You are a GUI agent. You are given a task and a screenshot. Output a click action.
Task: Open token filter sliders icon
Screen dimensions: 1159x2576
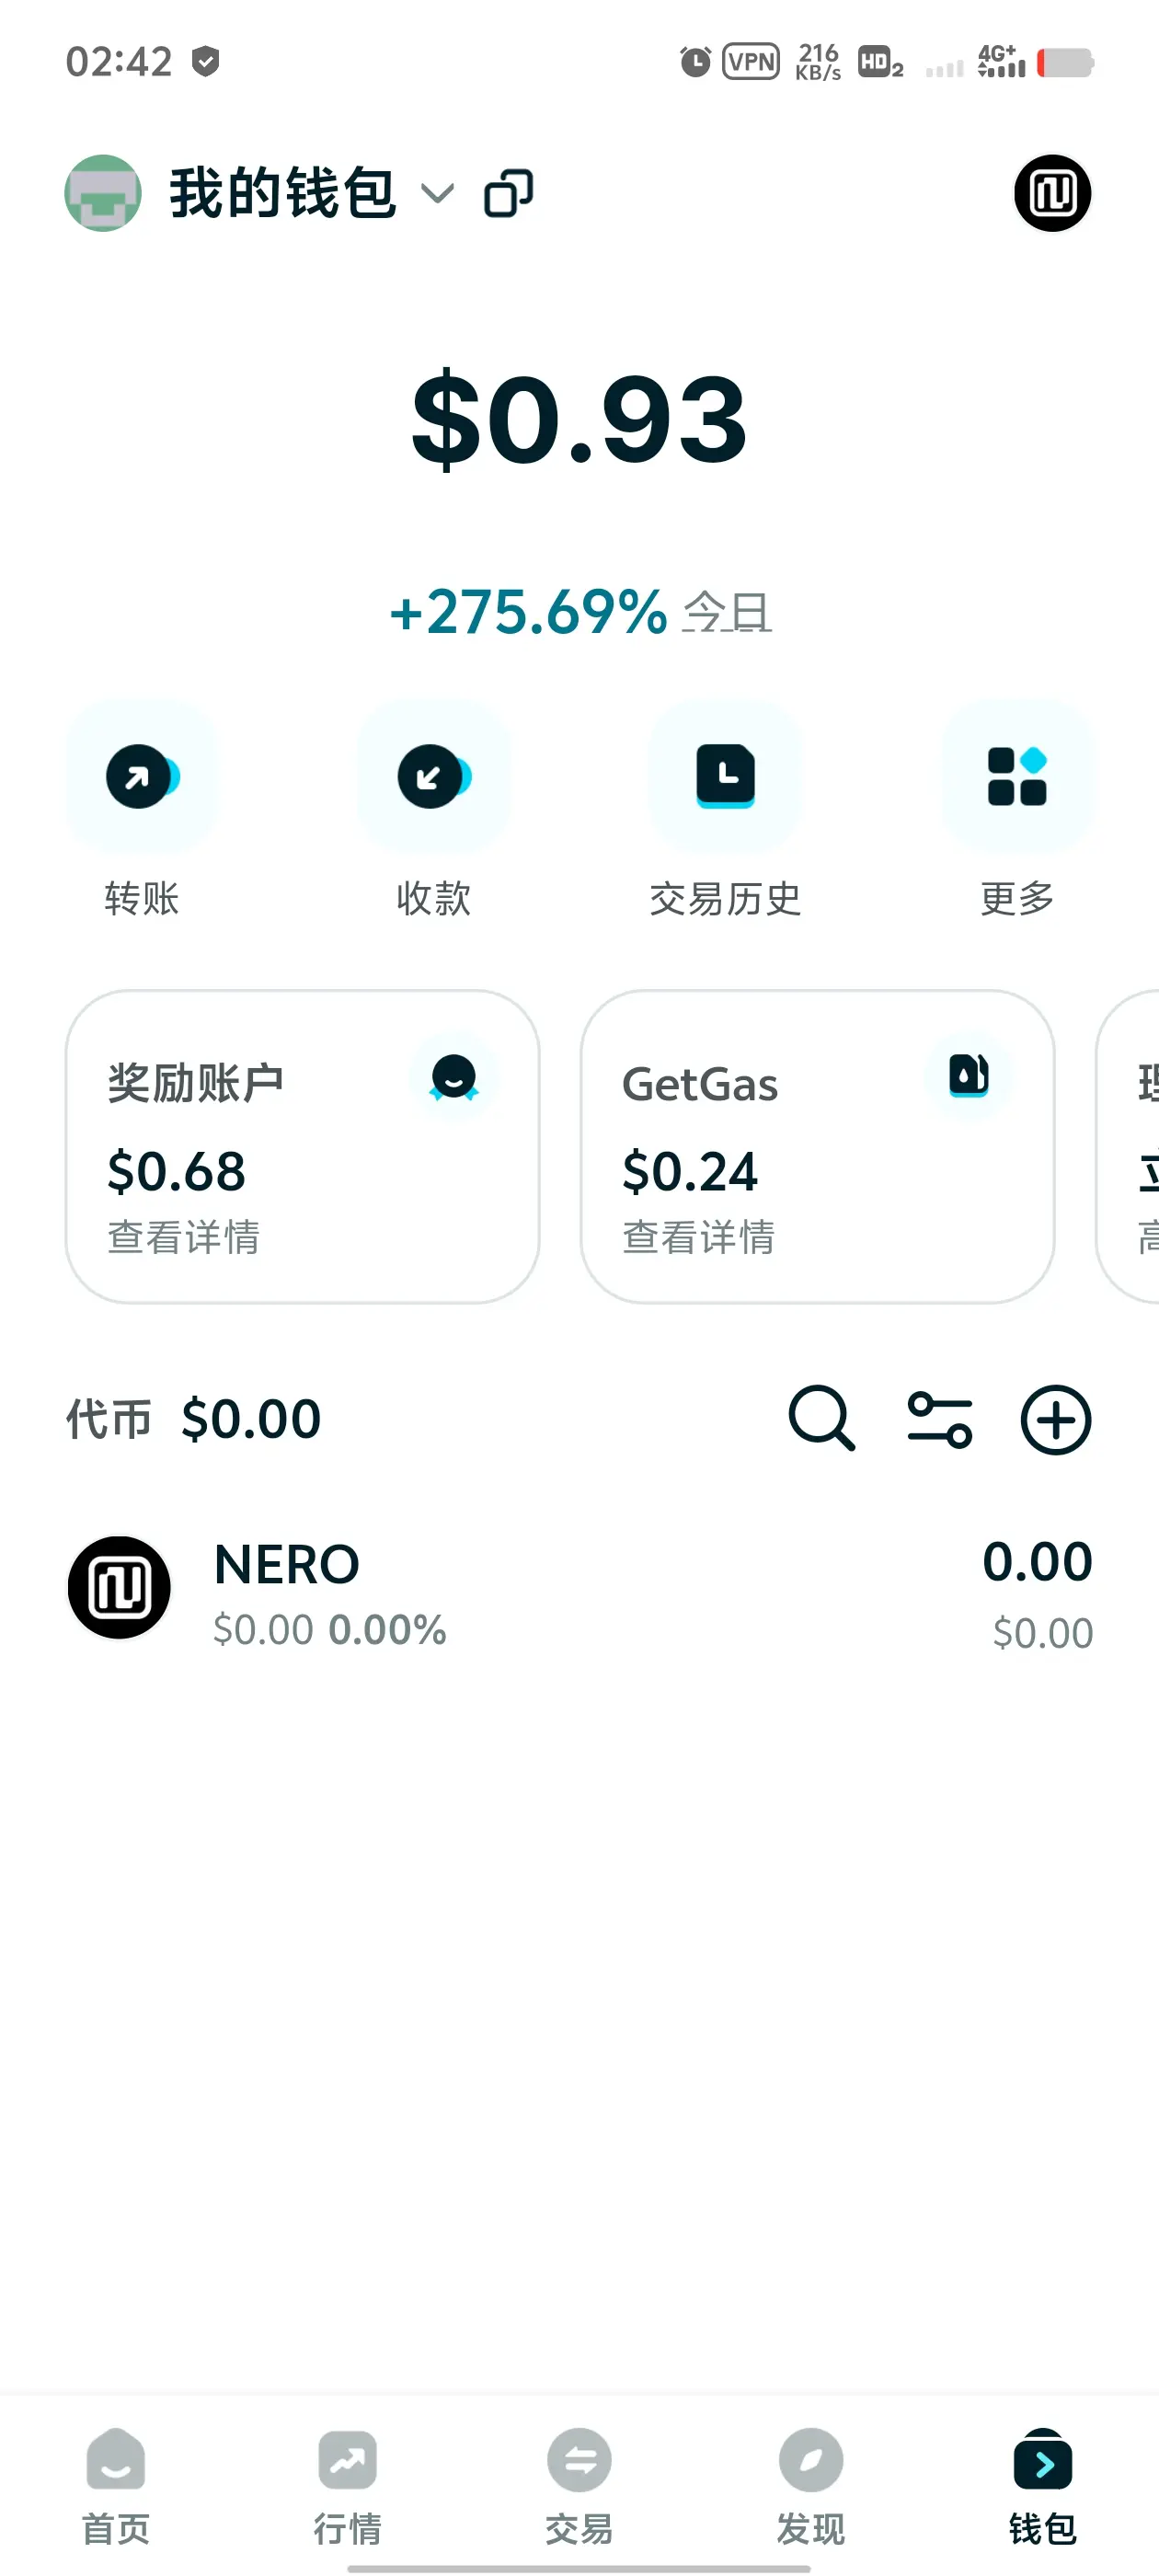click(939, 1419)
